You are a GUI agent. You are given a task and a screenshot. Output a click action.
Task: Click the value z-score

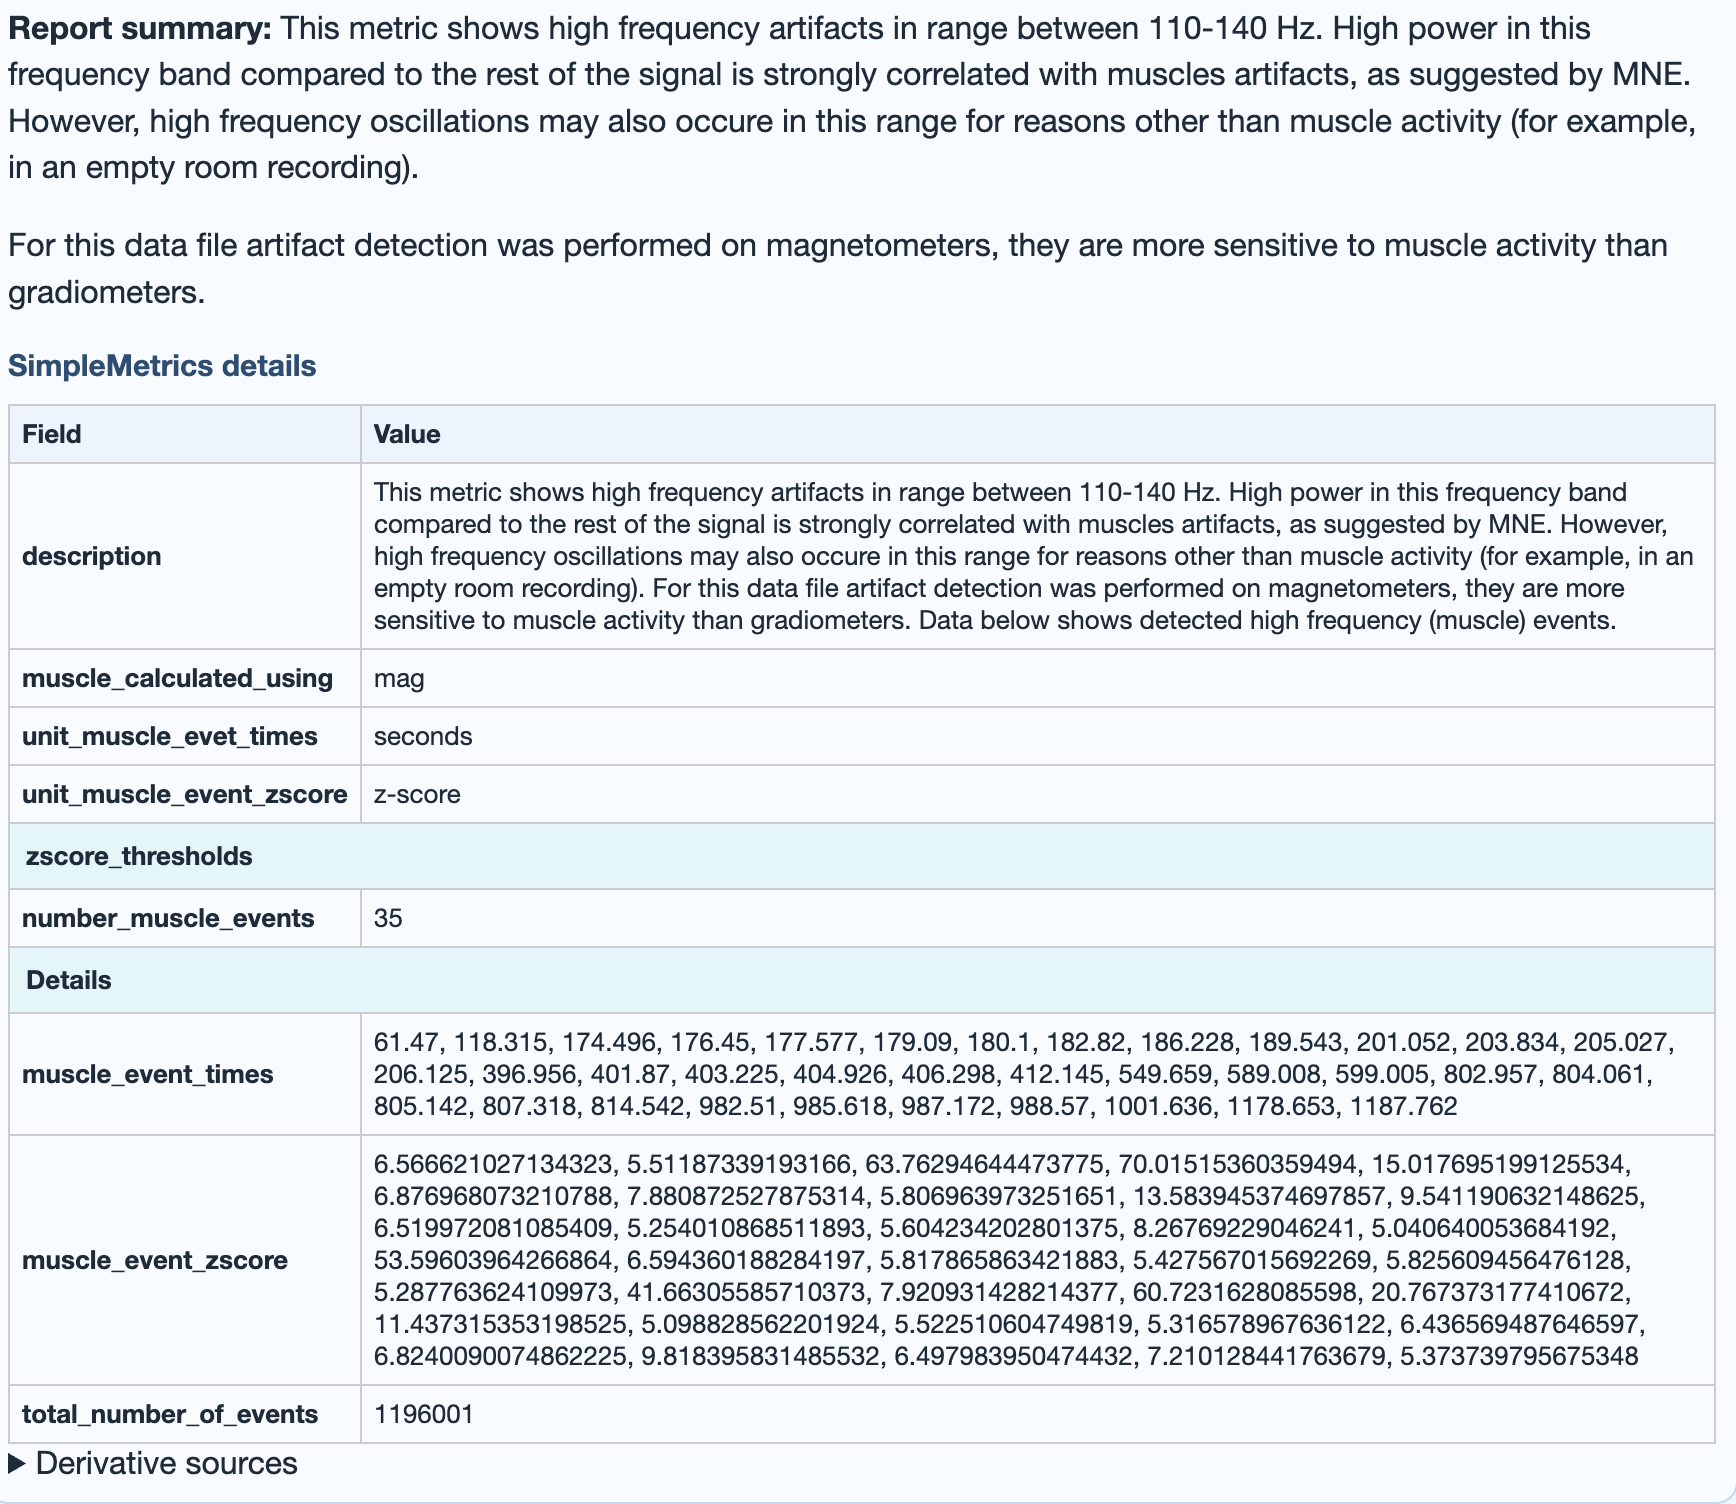(417, 795)
